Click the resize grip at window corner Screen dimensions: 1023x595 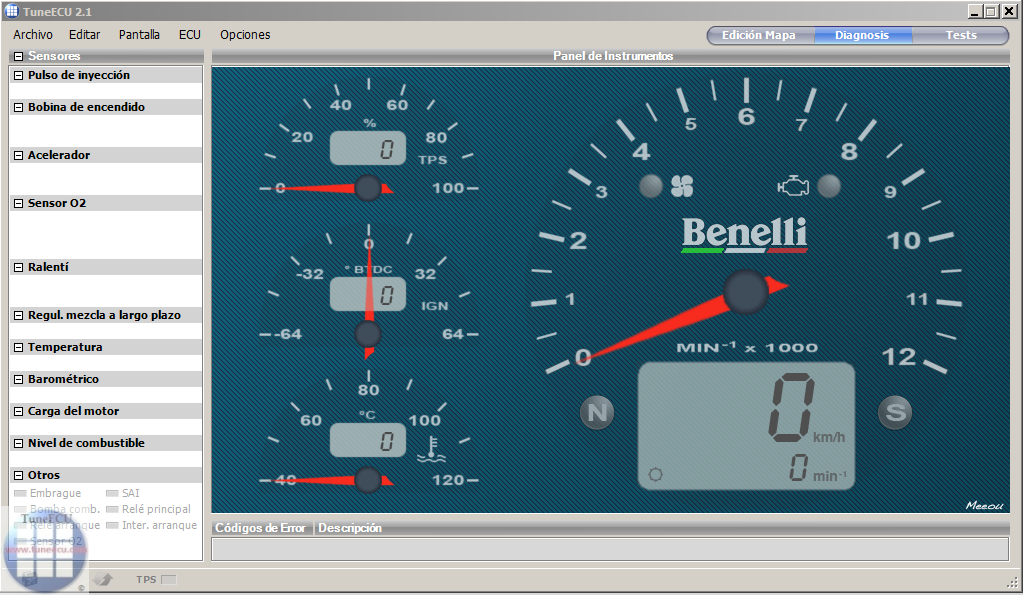pos(1013,582)
